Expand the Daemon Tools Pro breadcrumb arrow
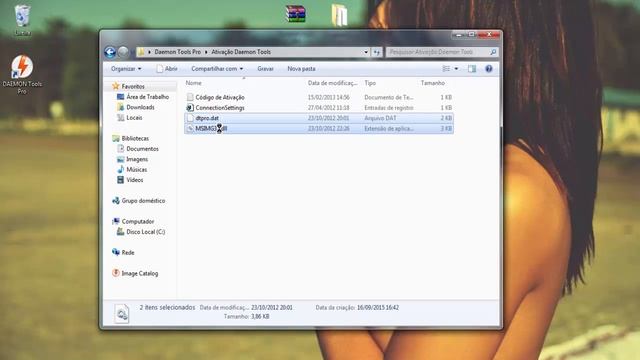 click(x=206, y=52)
